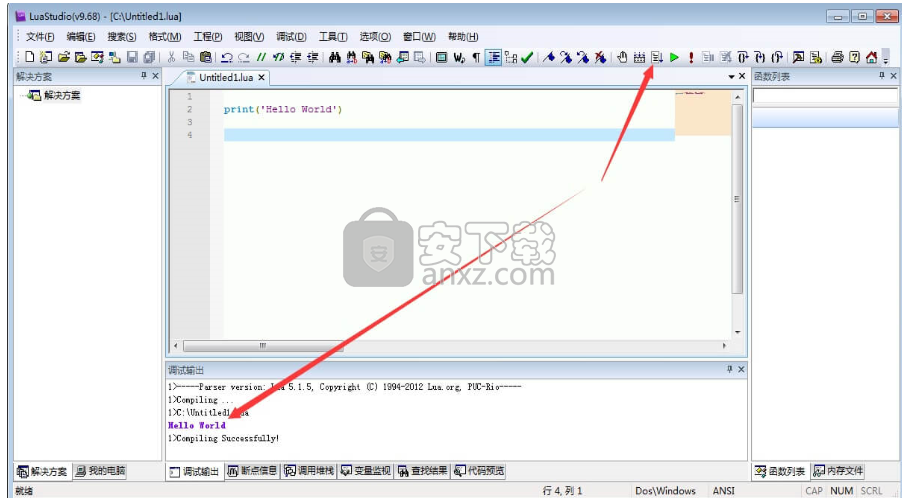Image resolution: width=902 pixels, height=498 pixels.
Task: Click the disabled Save floppy icon
Action: (132, 58)
